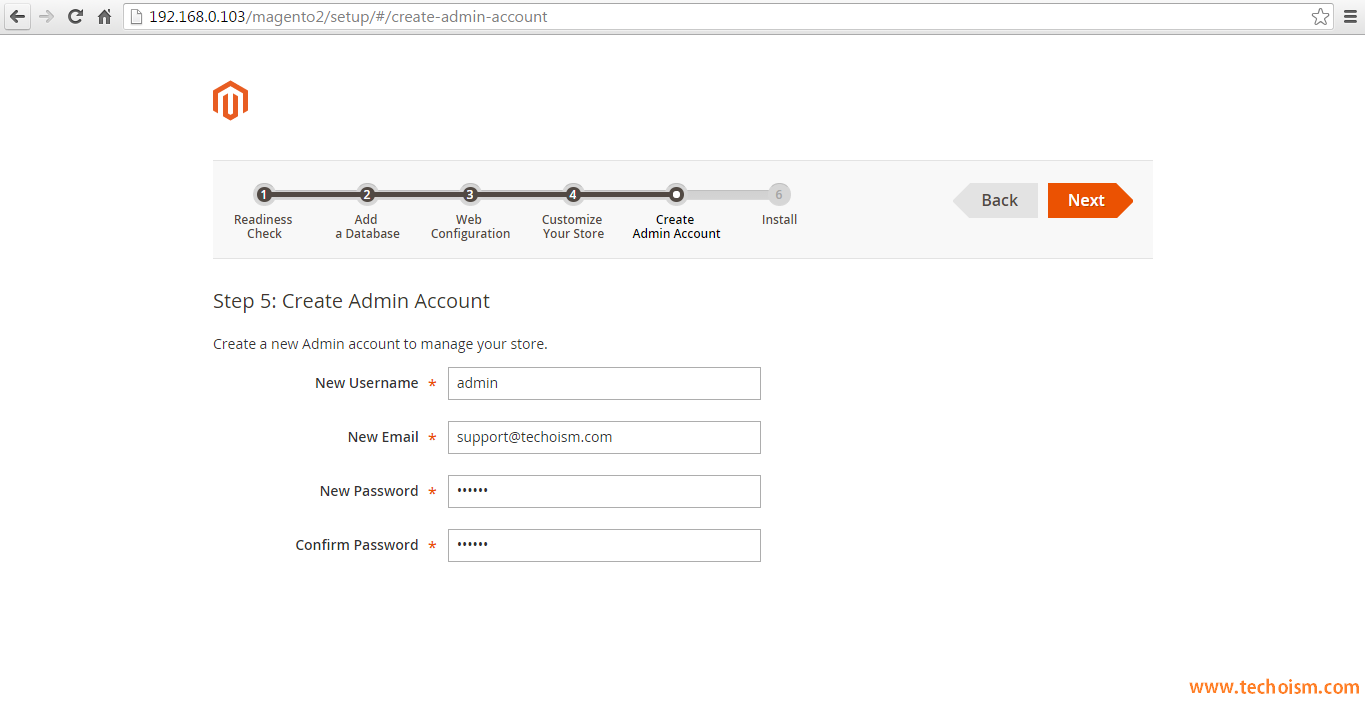Select step 6 Install
This screenshot has width=1365, height=702.
pyautogui.click(x=779, y=206)
